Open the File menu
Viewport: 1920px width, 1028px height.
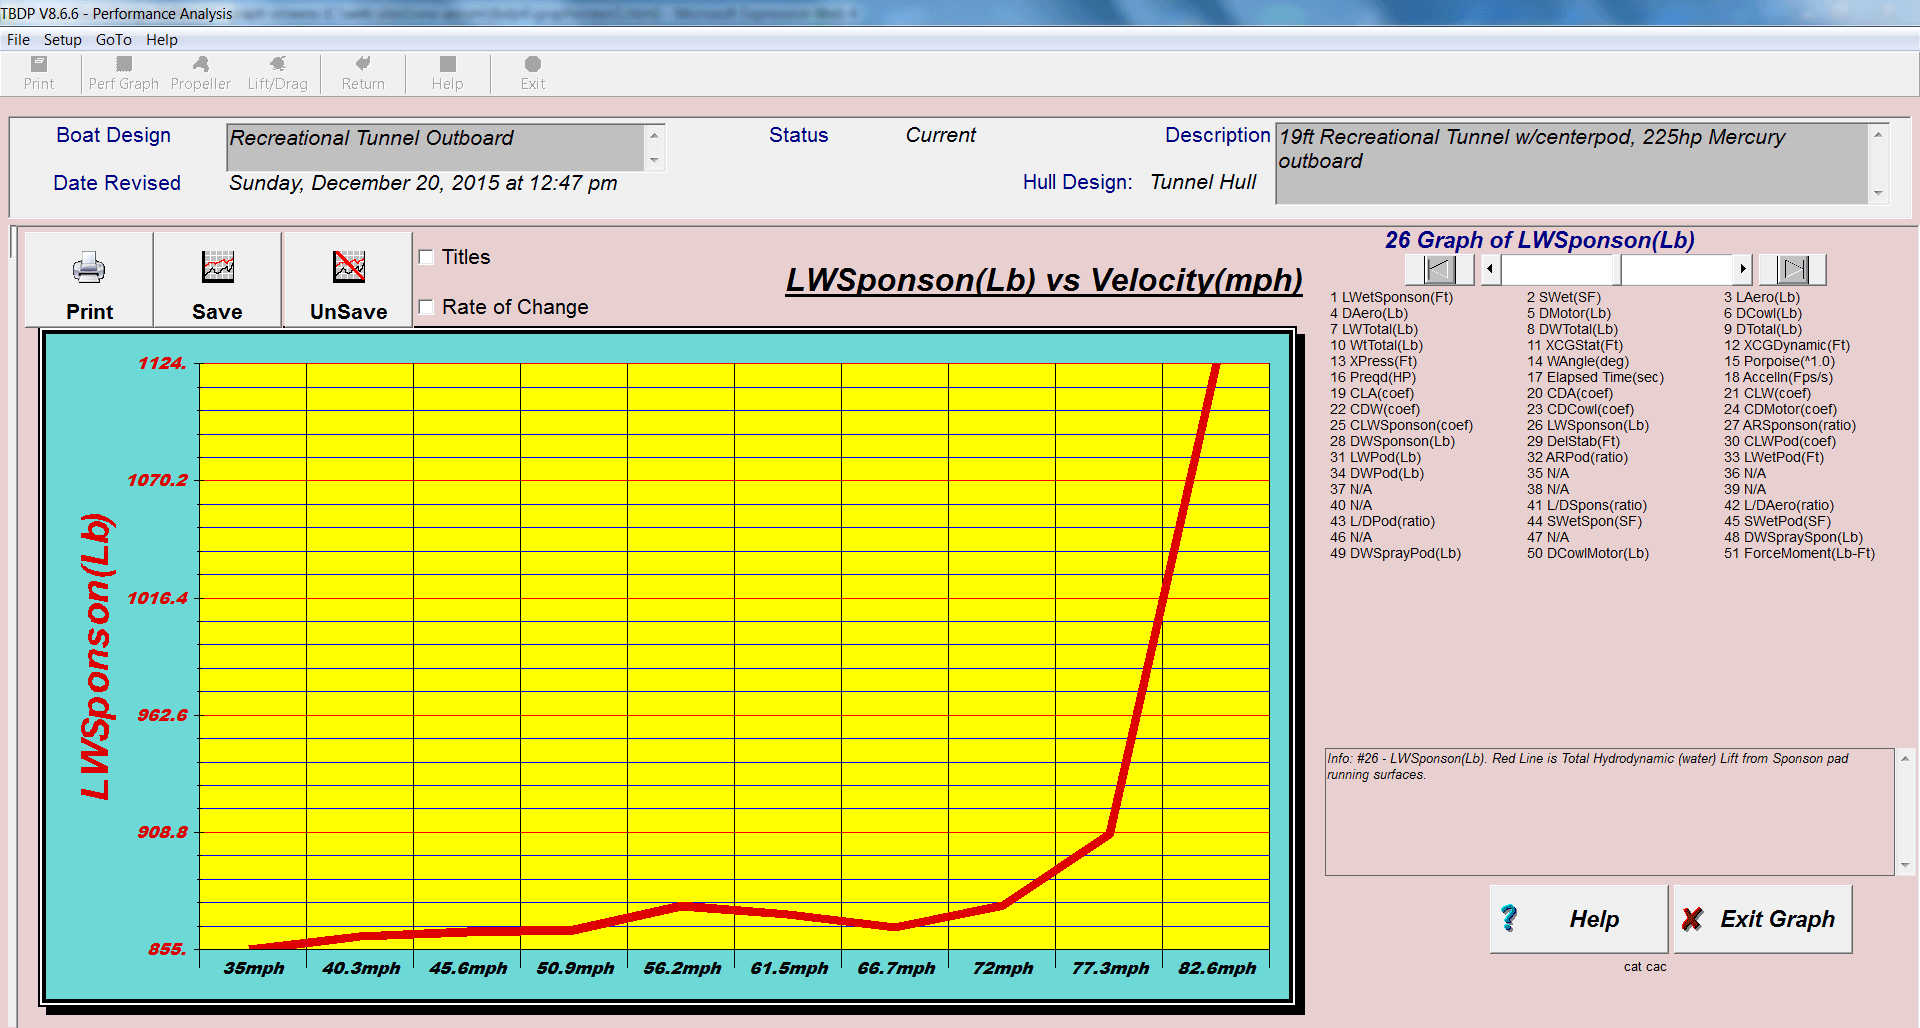(x=18, y=40)
